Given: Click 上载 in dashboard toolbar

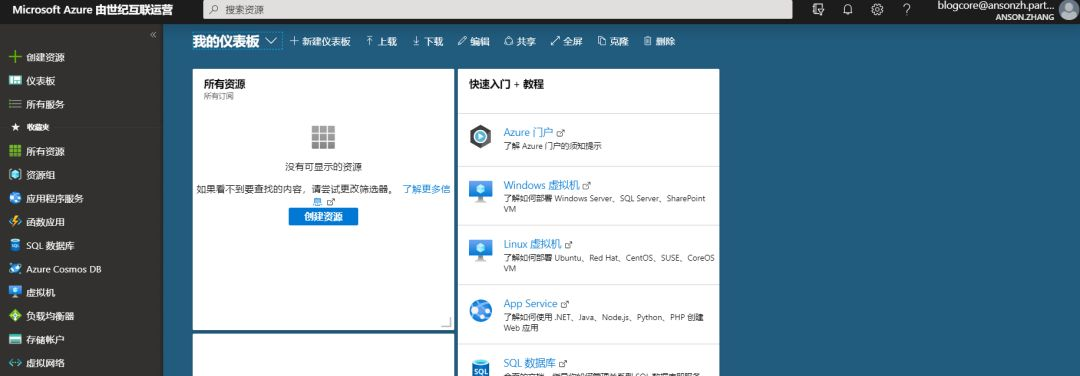Looking at the screenshot, I should [x=381, y=41].
